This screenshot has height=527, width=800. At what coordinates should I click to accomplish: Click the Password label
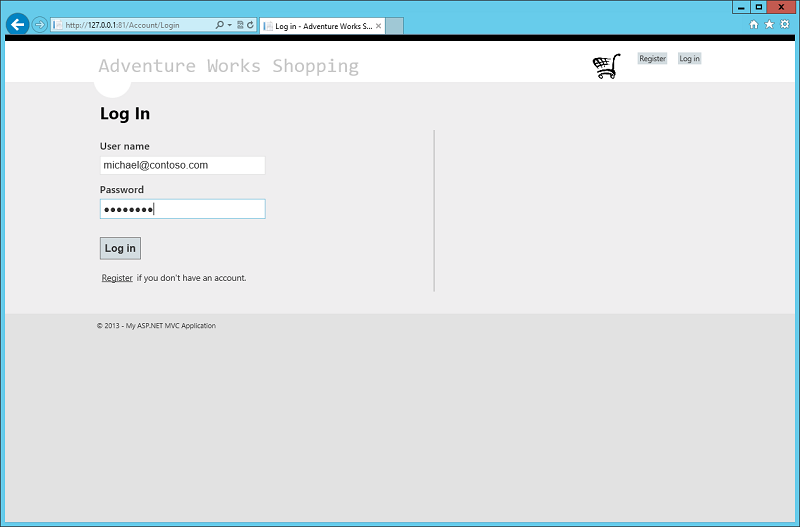121,190
